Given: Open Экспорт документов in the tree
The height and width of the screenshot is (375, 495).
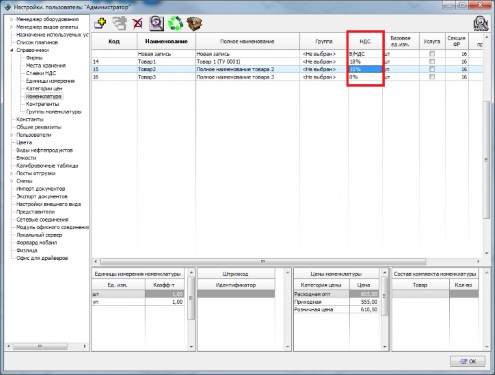Looking at the screenshot, I should pyautogui.click(x=42, y=196).
